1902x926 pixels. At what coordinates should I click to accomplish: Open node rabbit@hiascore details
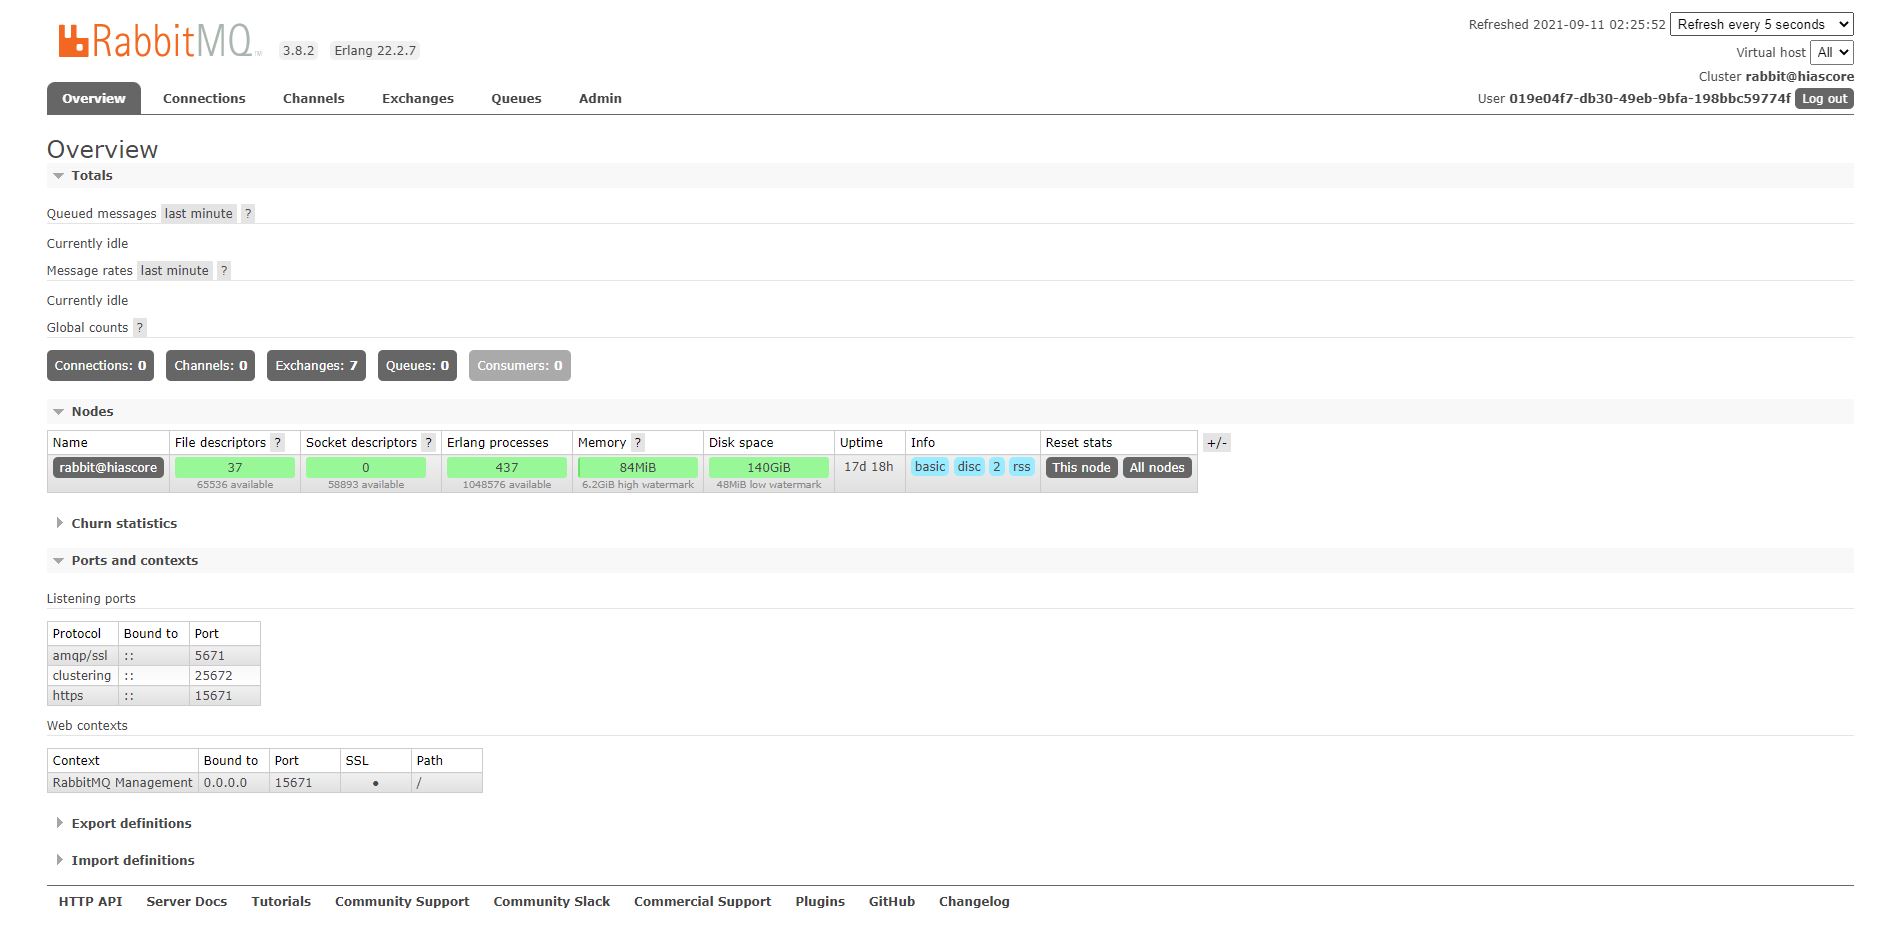coord(108,467)
